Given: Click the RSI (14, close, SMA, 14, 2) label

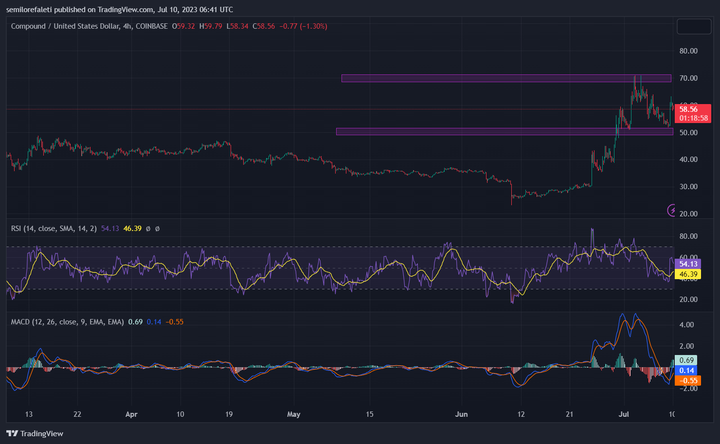Looking at the screenshot, I should pyautogui.click(x=54, y=228).
